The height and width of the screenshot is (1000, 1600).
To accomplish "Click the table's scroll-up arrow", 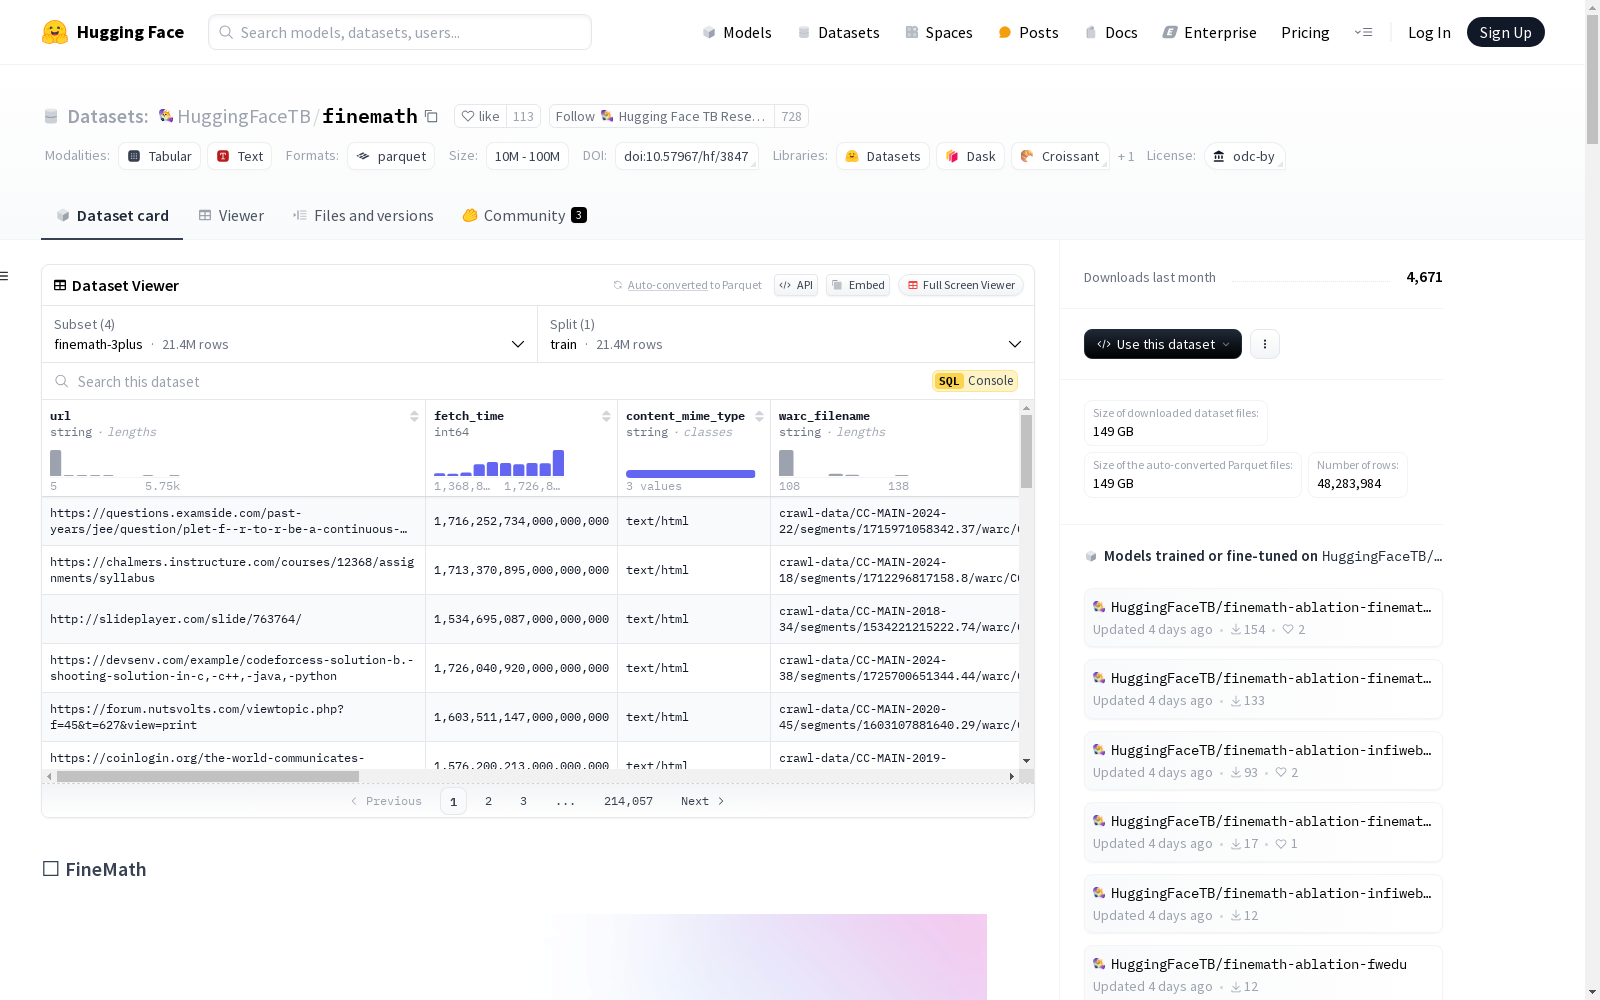I will click(x=1026, y=408).
